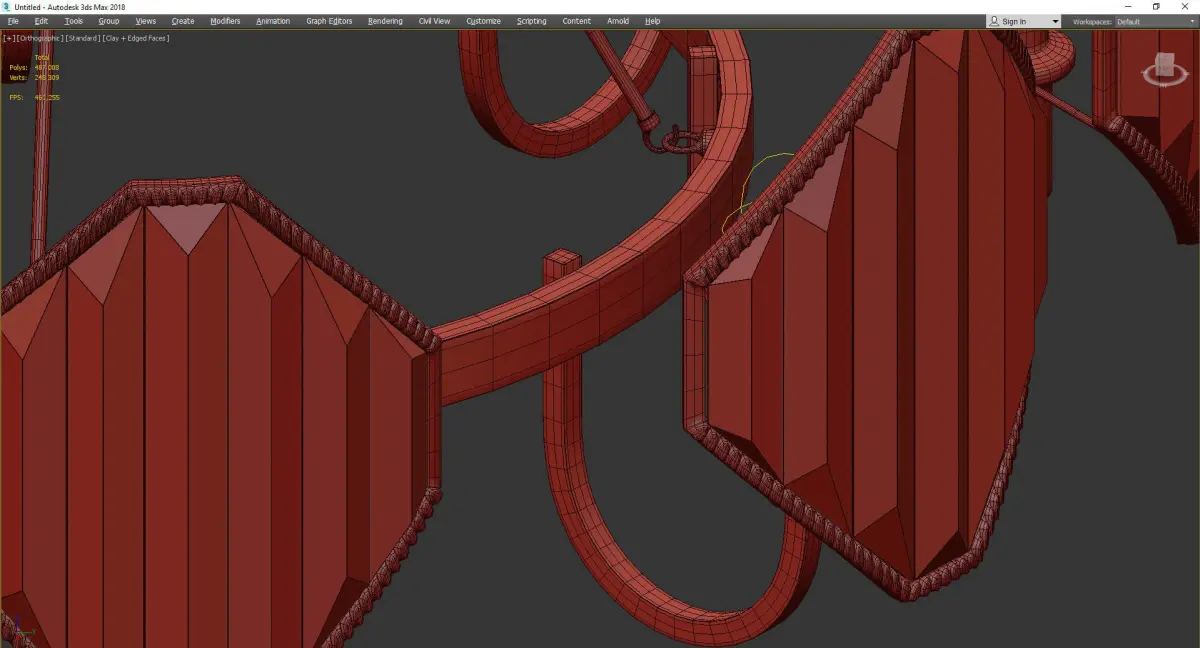1200x648 pixels.
Task: Open the Graph Editors menu
Action: [x=329, y=21]
